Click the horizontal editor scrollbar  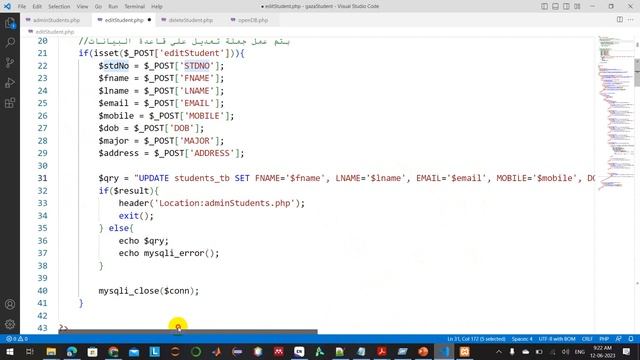pos(188,331)
